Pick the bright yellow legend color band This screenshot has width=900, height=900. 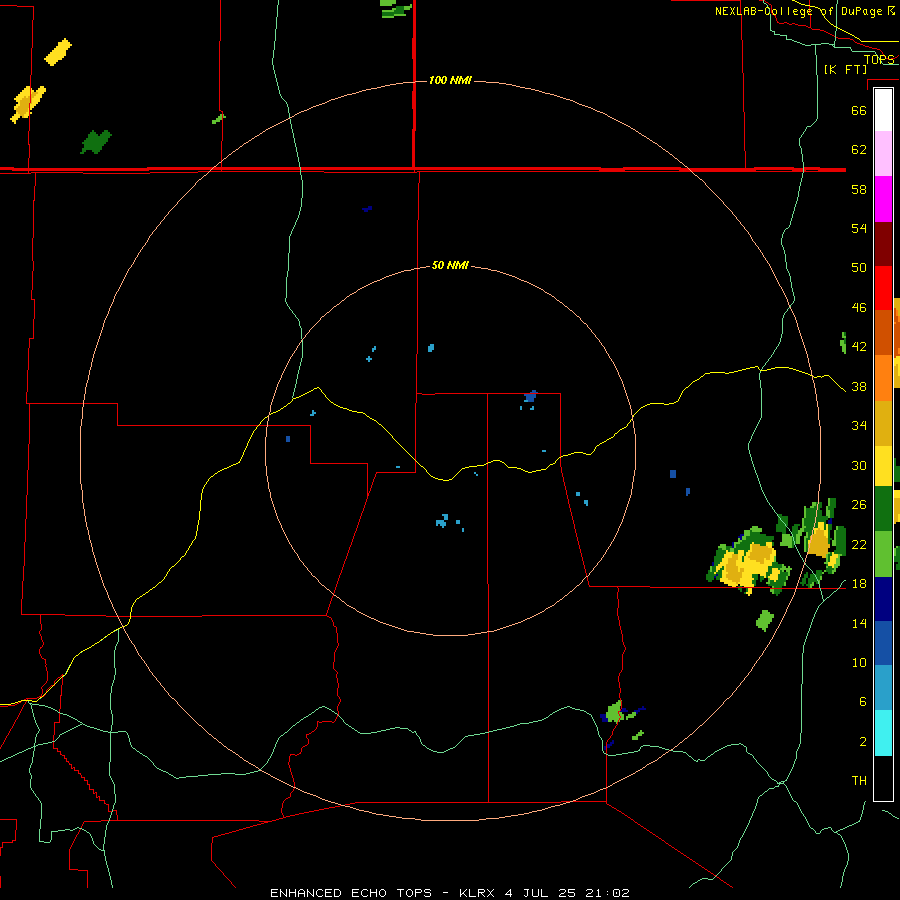pos(883,466)
